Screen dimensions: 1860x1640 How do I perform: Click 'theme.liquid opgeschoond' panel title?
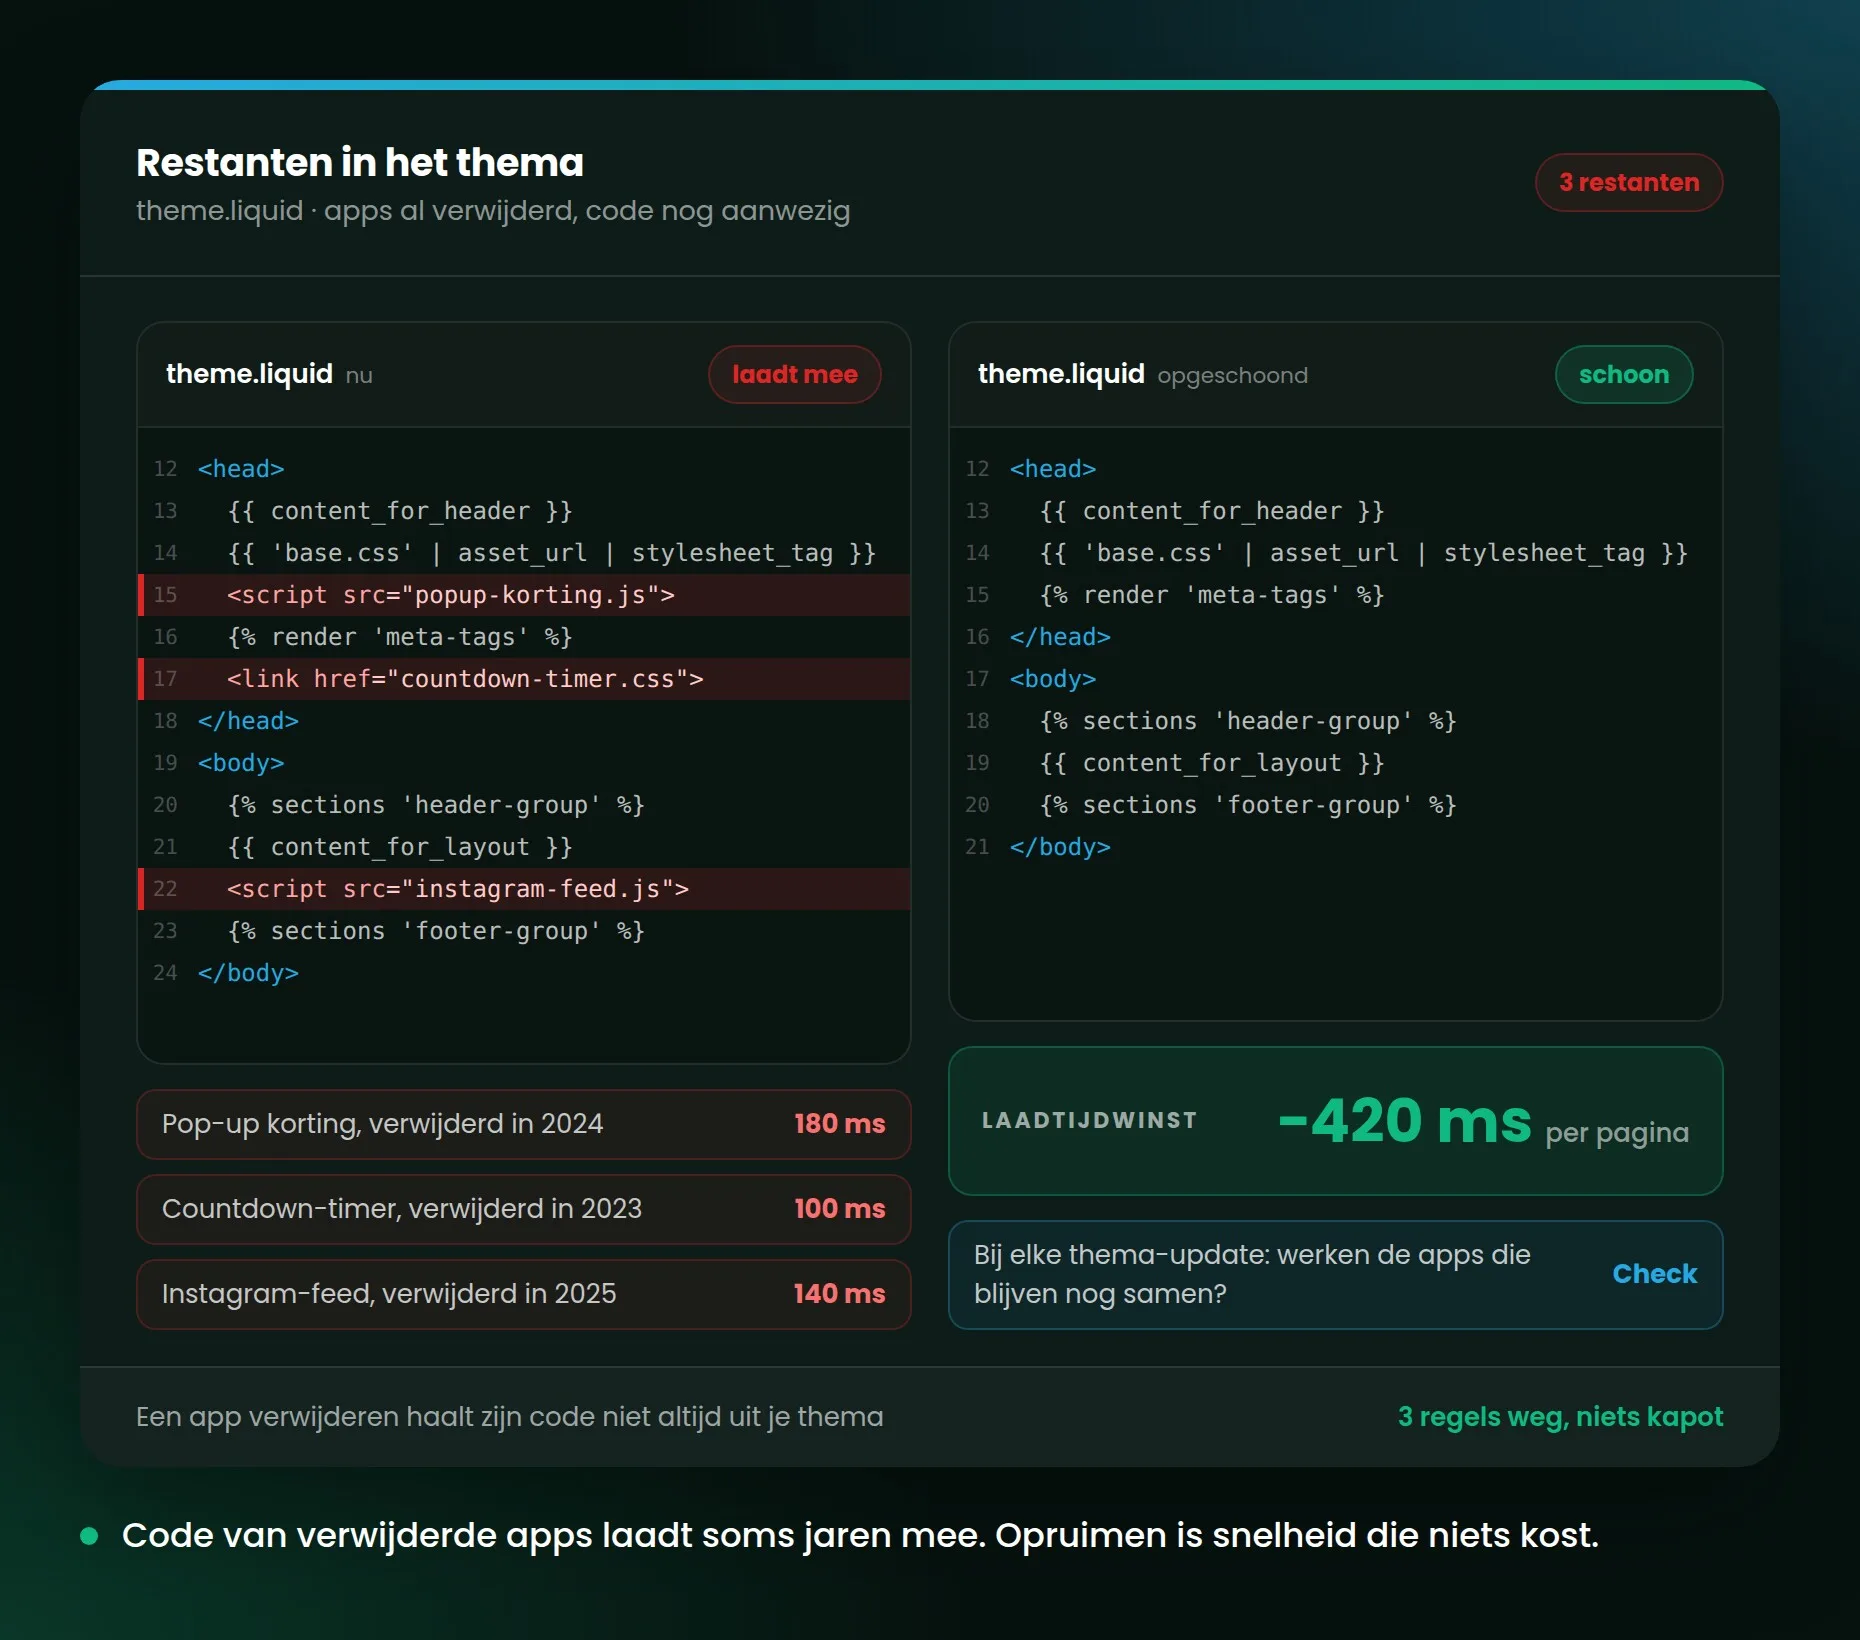(x=1142, y=375)
